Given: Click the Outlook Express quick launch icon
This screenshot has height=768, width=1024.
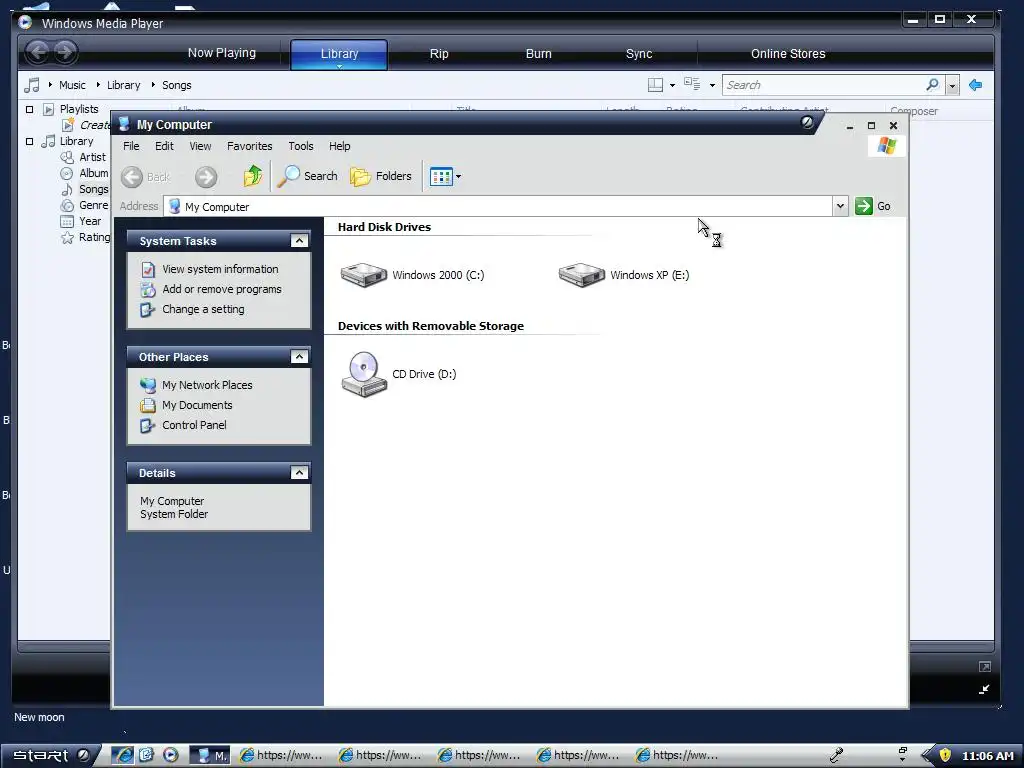Looking at the screenshot, I should click(146, 755).
